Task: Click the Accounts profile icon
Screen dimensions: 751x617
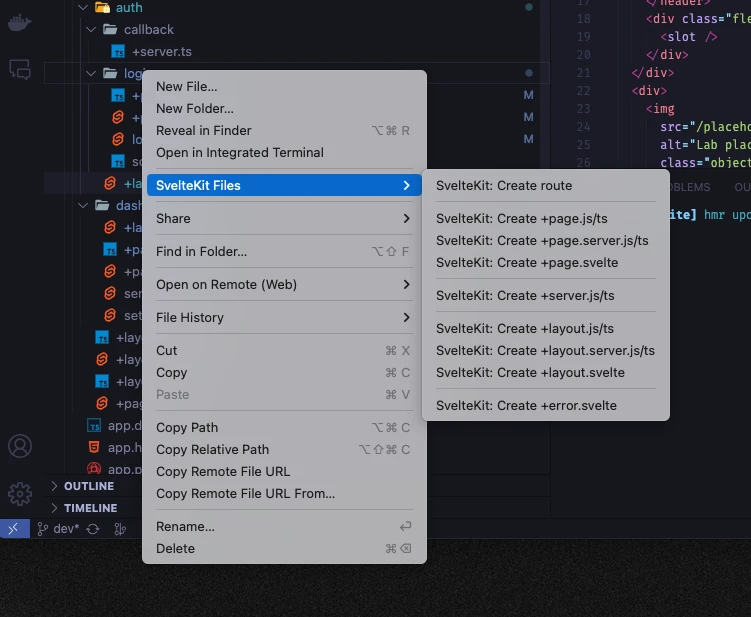Action: point(19,446)
